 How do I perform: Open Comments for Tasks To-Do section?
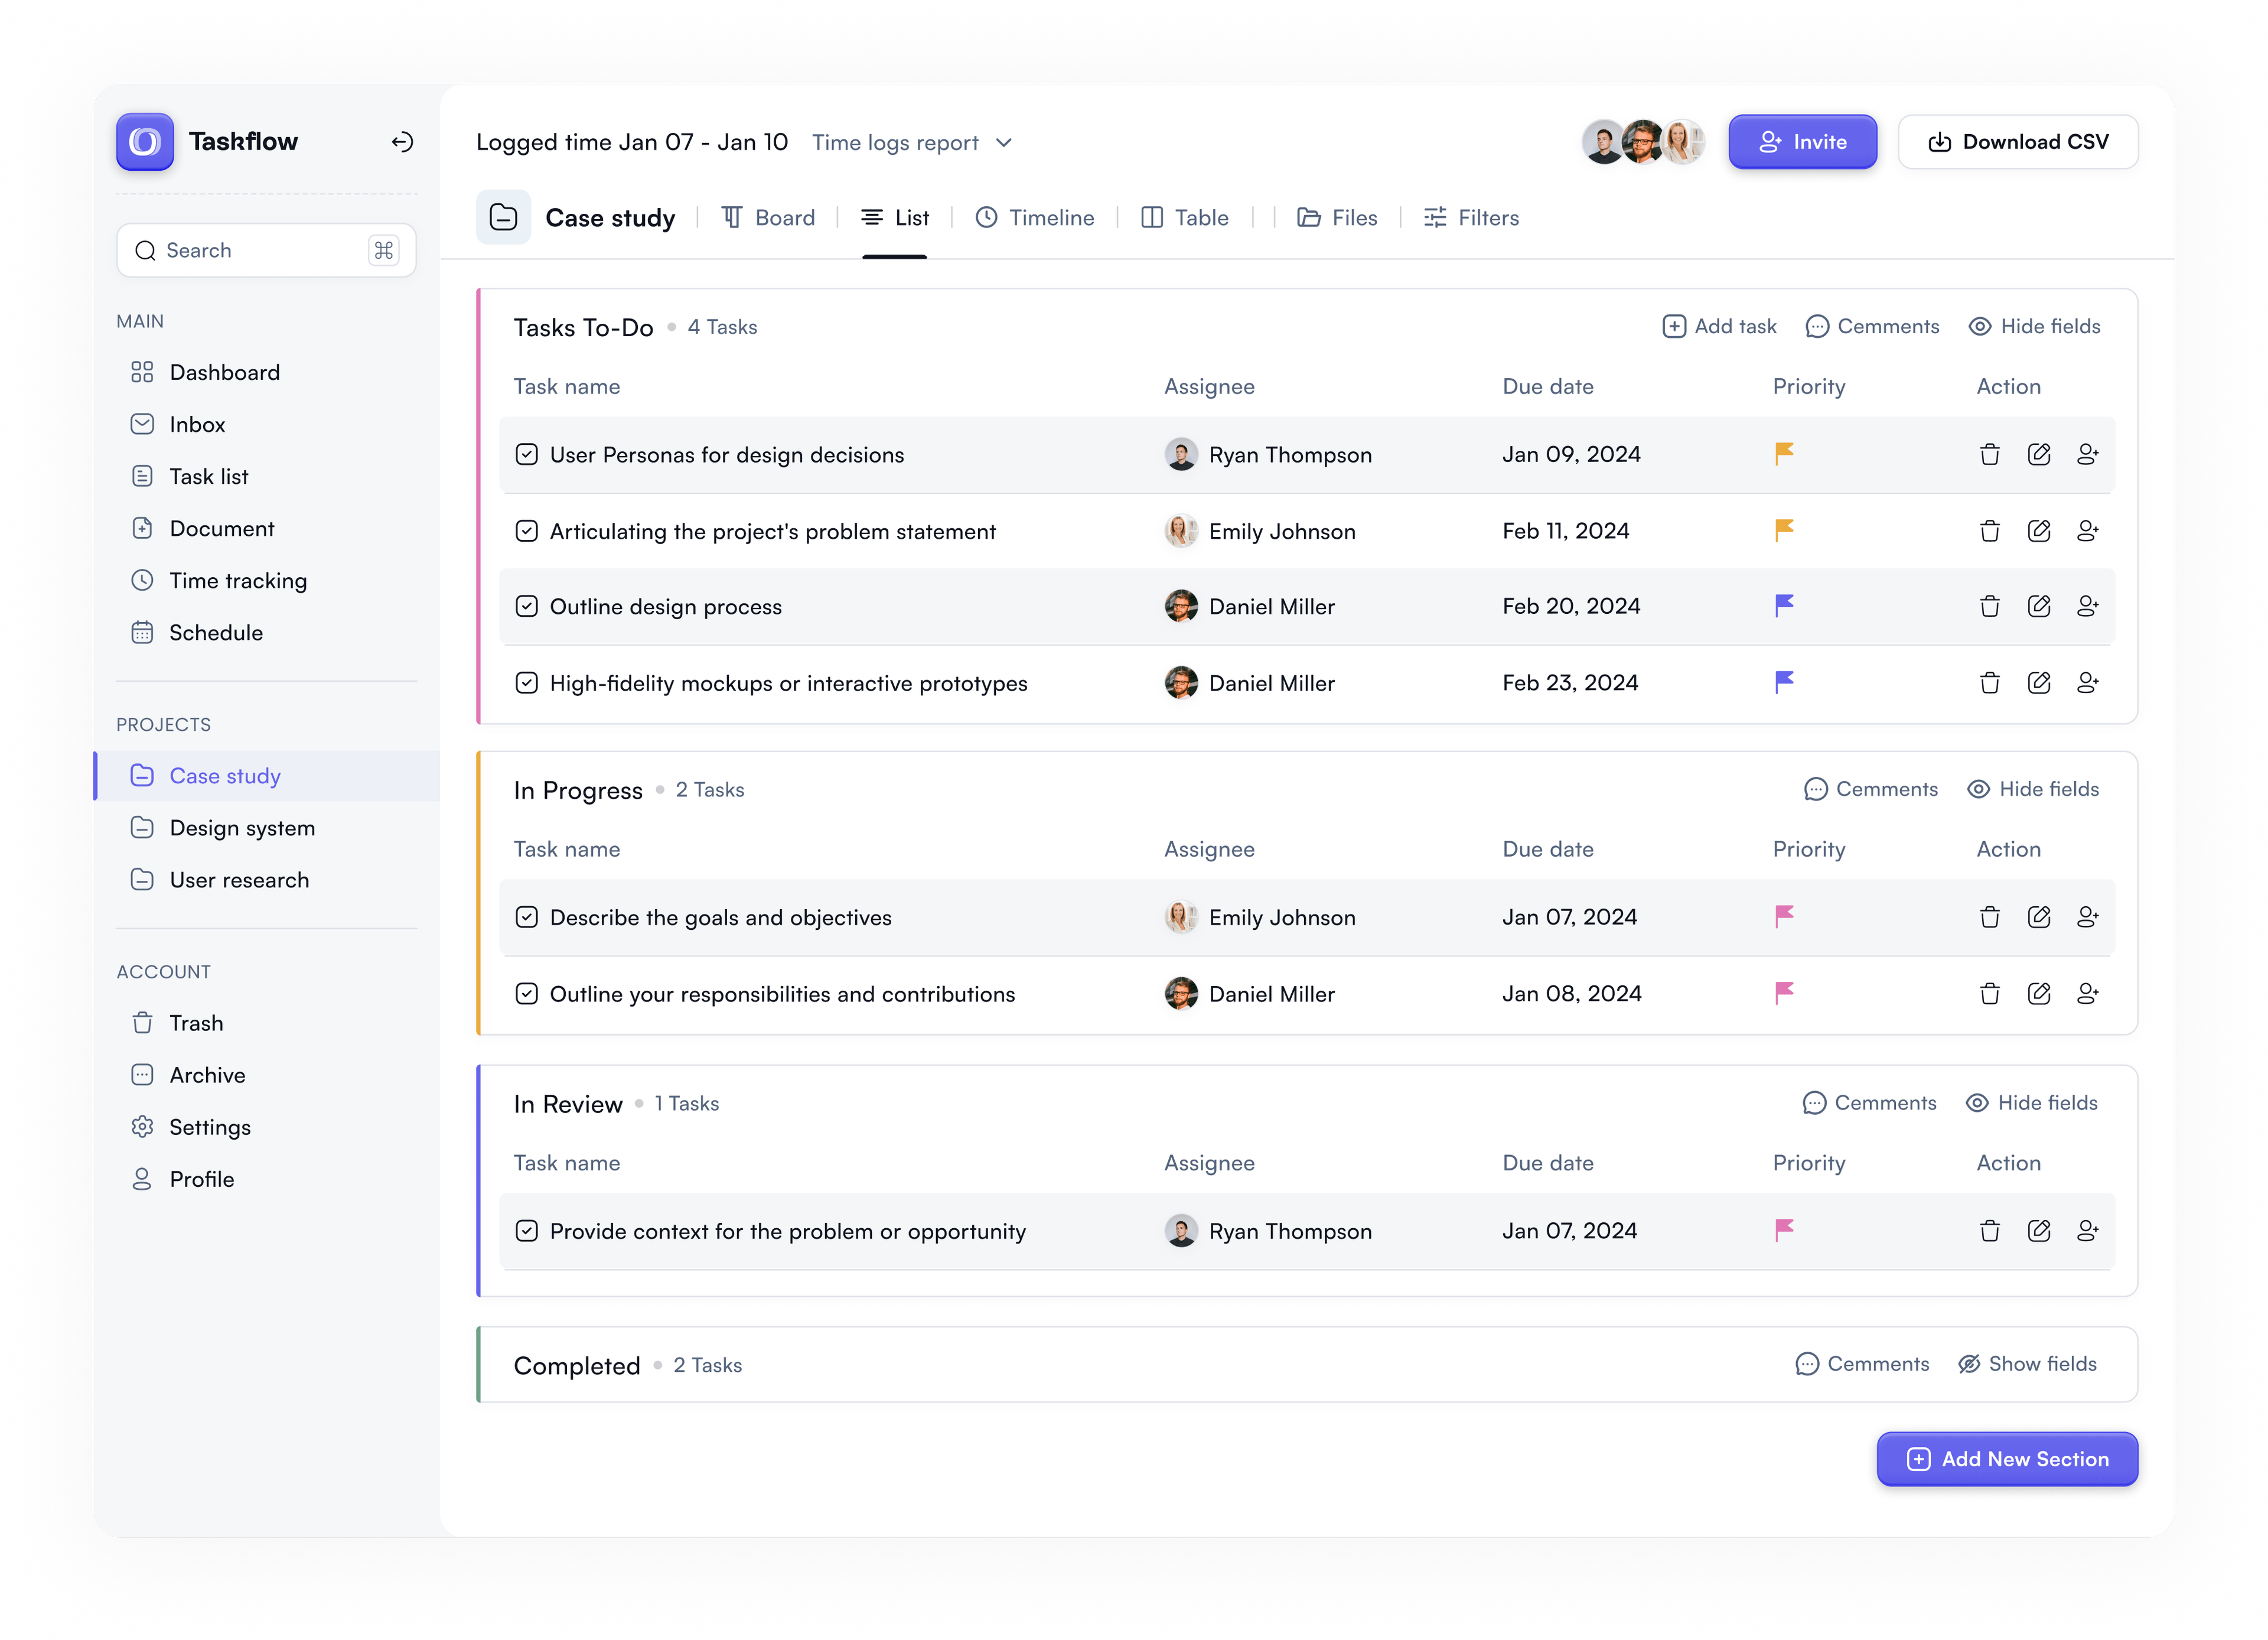[x=1872, y=326]
